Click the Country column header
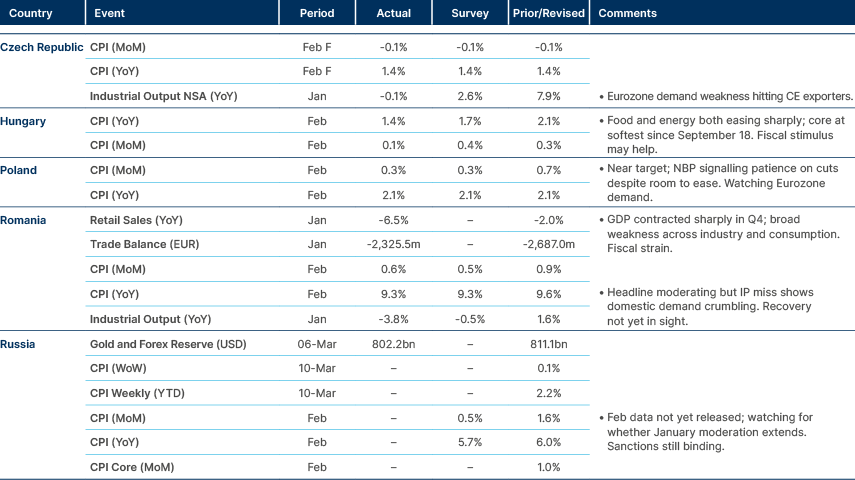 point(31,13)
